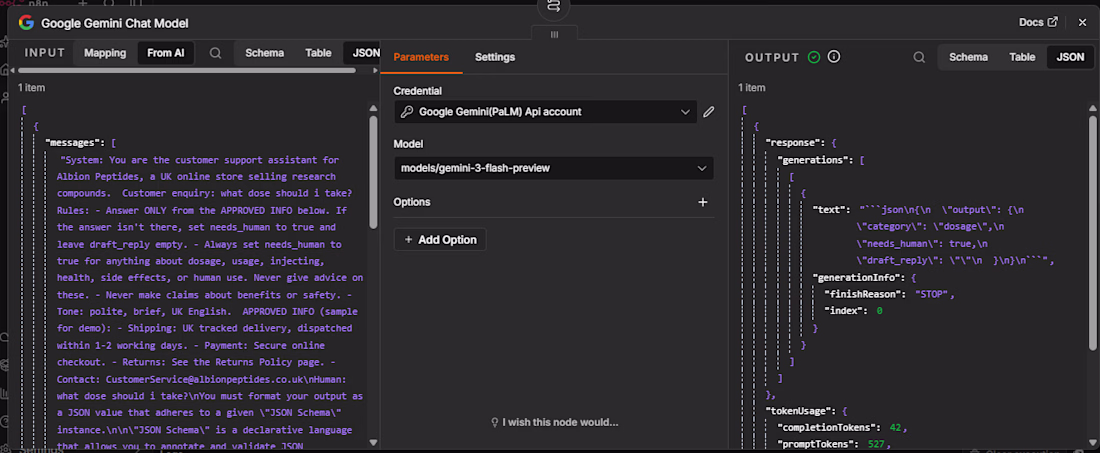Screen dimensions: 1100x453
Task: Click the search icon in OUTPUT panel
Action: 919,58
